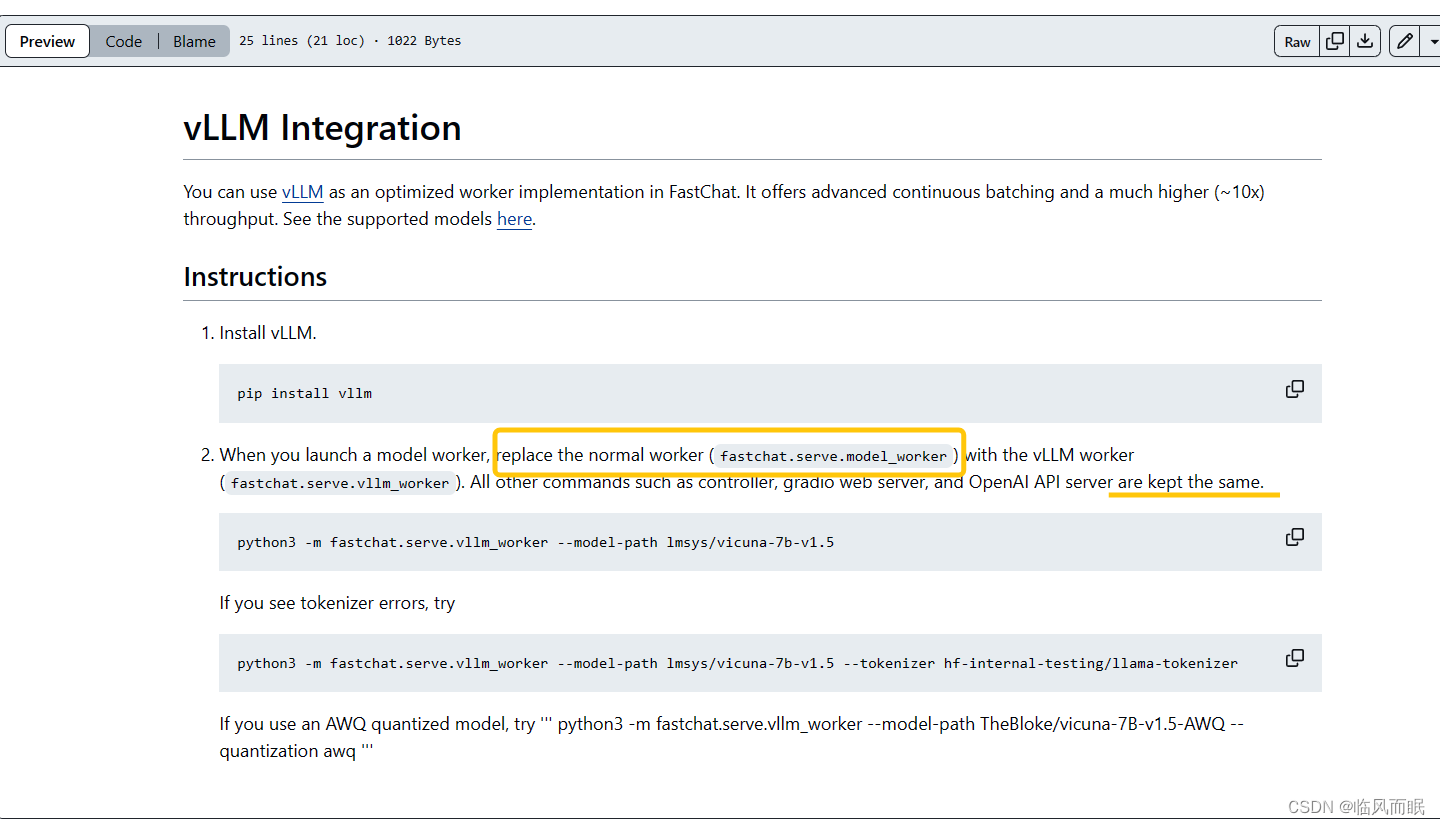Copy the vllm_worker vicuna-7b-v1.5 command

click(x=1294, y=537)
